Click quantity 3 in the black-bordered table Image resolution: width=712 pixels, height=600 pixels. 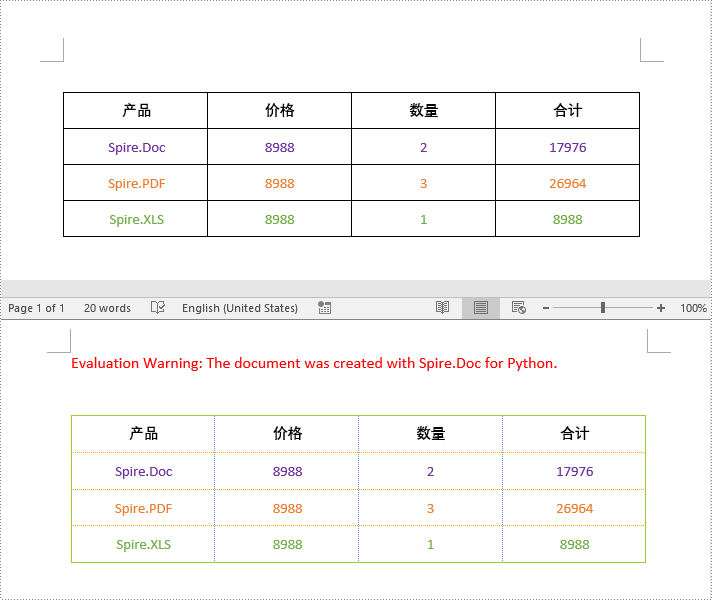424,183
